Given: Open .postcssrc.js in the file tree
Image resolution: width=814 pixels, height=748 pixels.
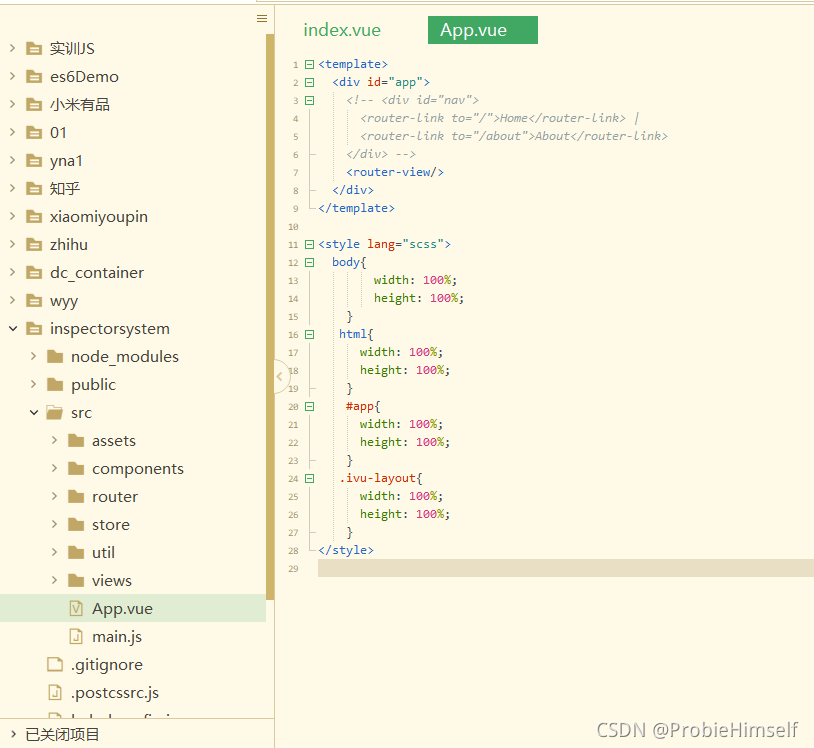Looking at the screenshot, I should click(115, 693).
